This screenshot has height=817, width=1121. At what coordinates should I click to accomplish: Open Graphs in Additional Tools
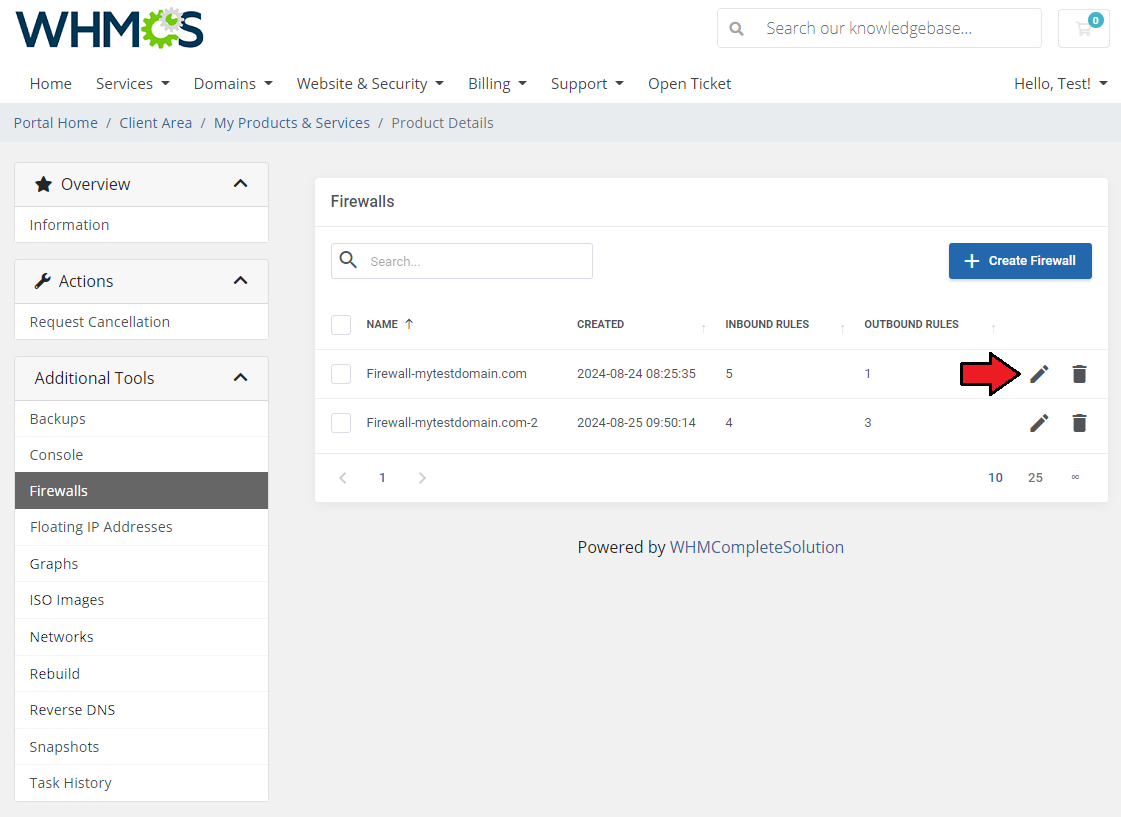142,564
